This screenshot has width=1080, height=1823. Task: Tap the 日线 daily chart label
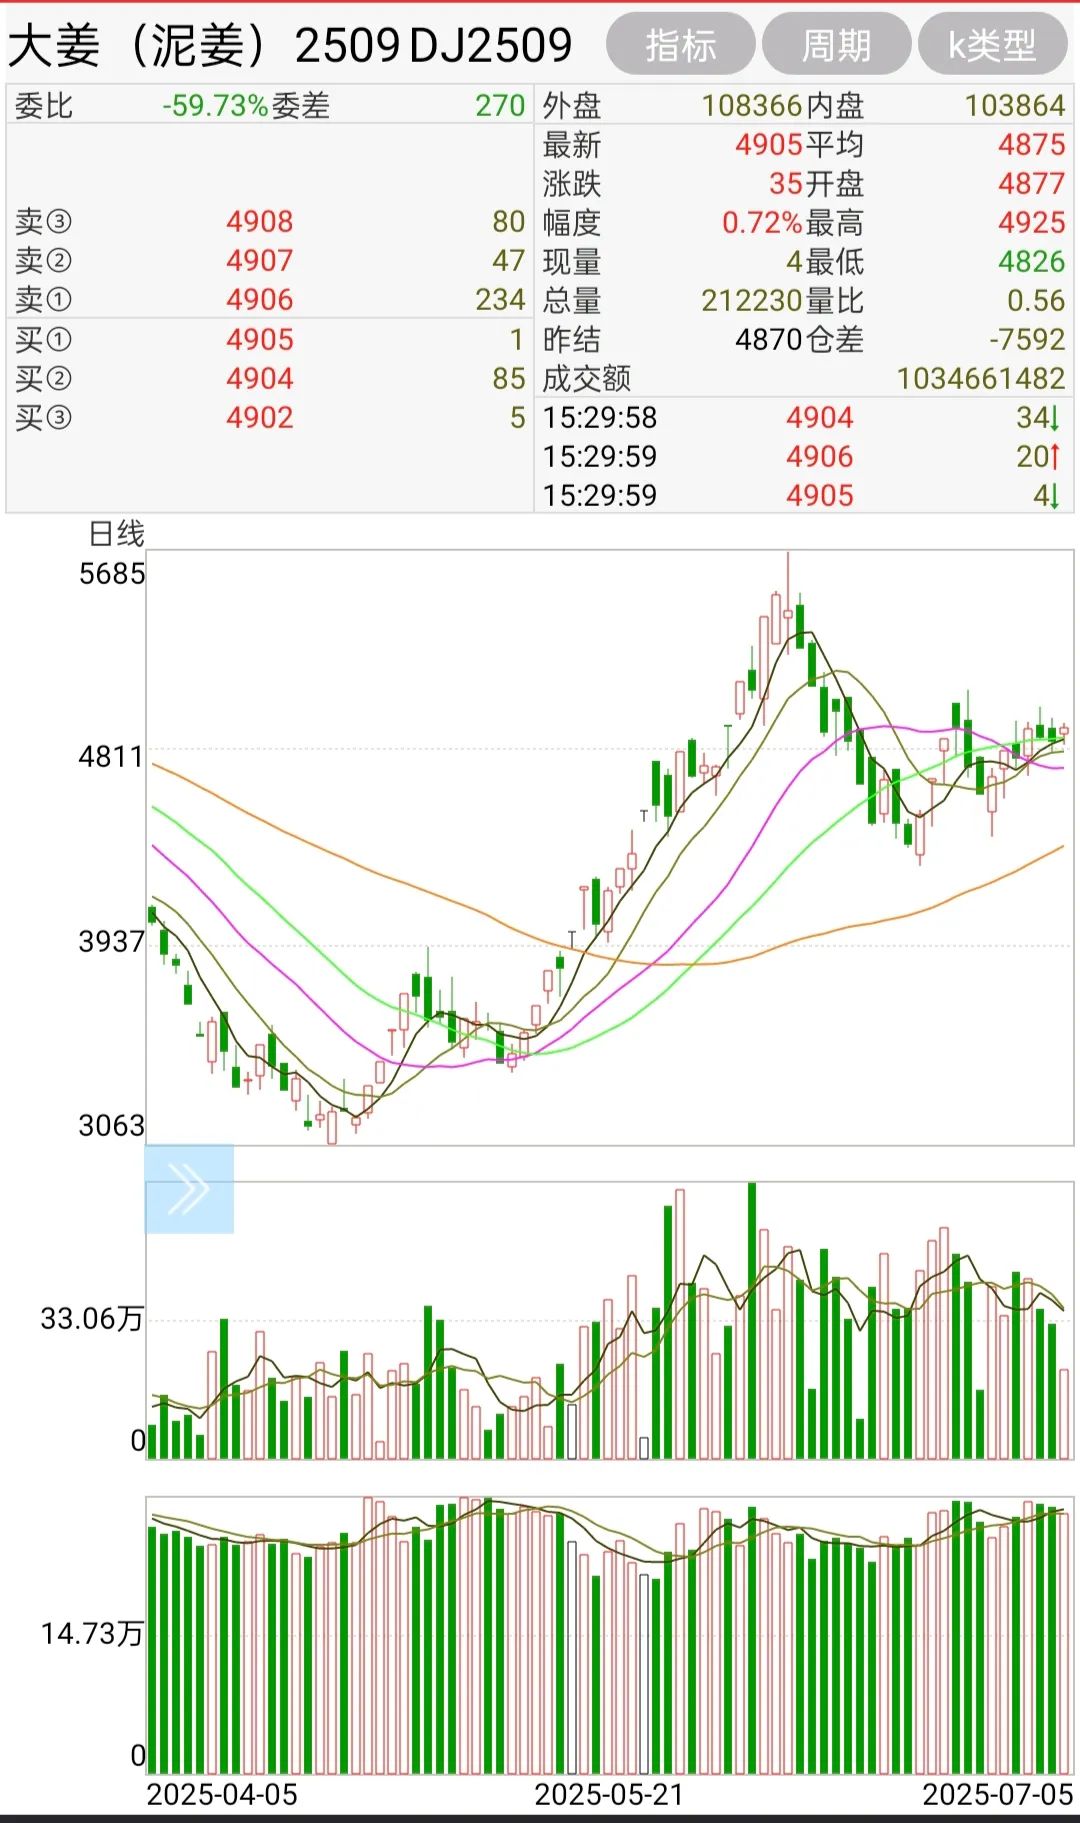point(117,534)
